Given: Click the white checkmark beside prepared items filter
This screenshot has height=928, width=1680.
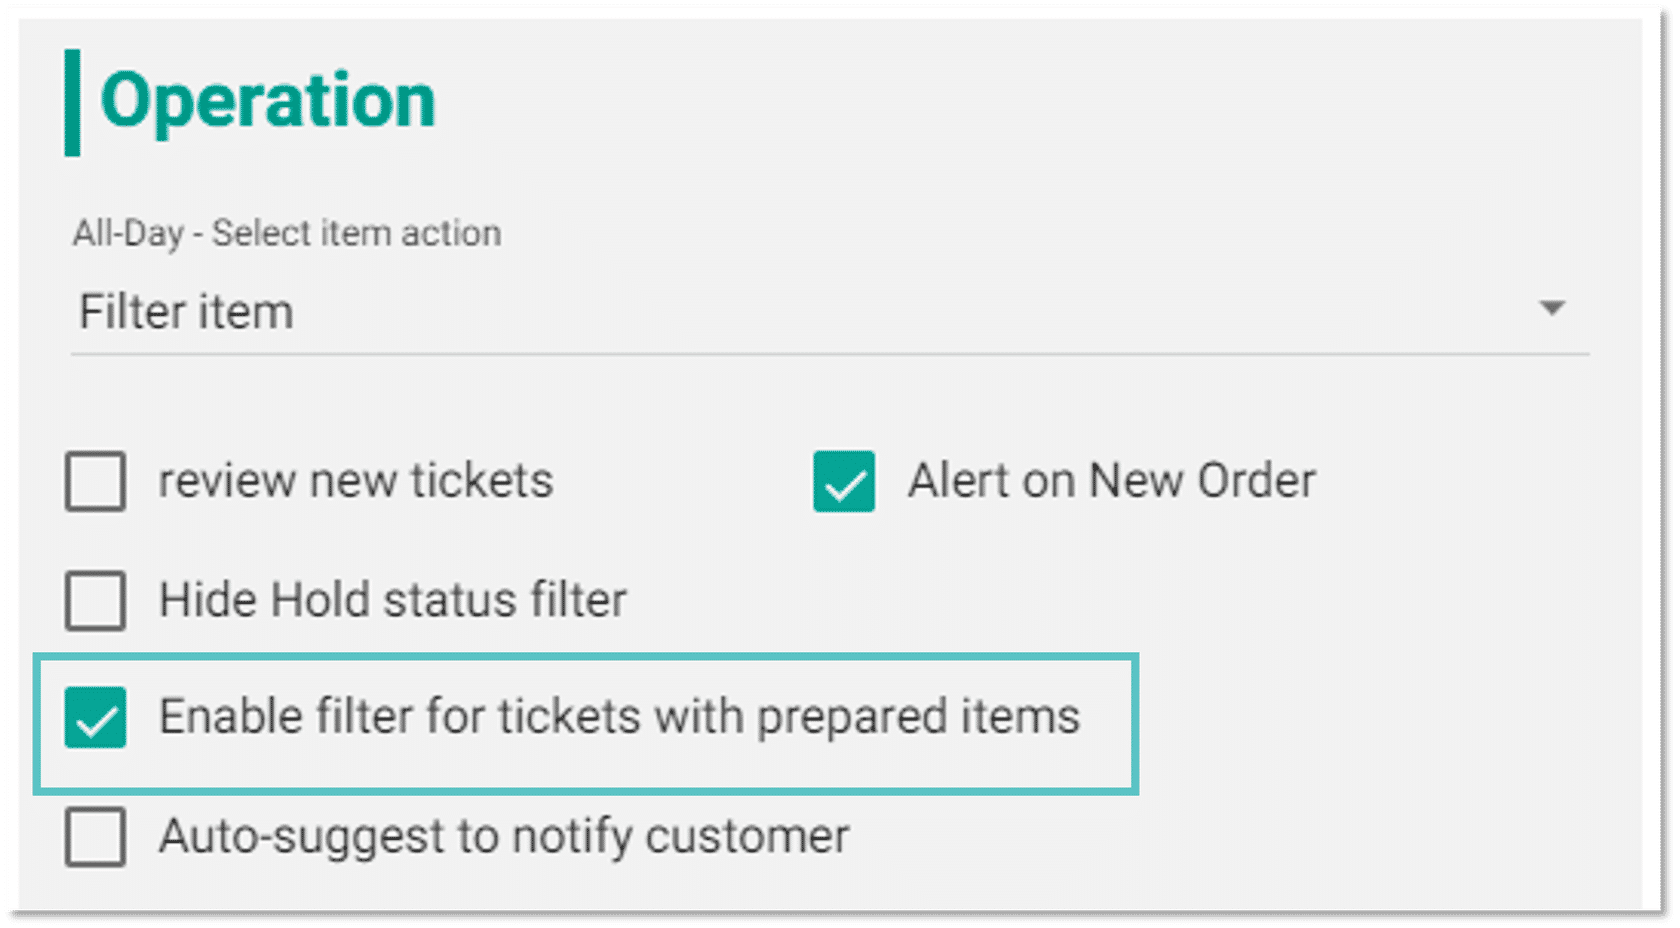Looking at the screenshot, I should tap(96, 722).
